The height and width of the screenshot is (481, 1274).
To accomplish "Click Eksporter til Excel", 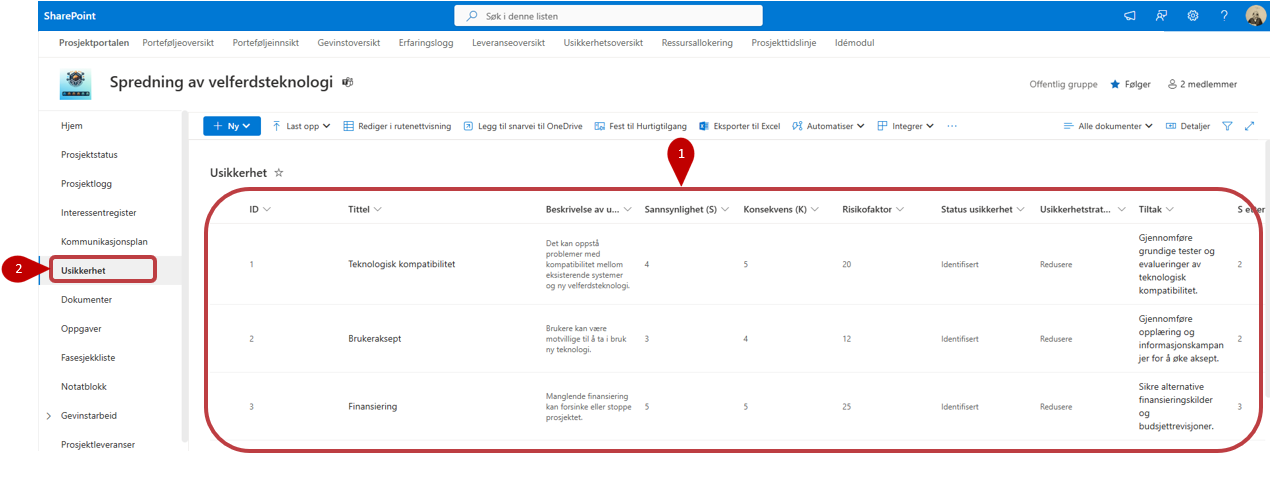I will click(739, 126).
